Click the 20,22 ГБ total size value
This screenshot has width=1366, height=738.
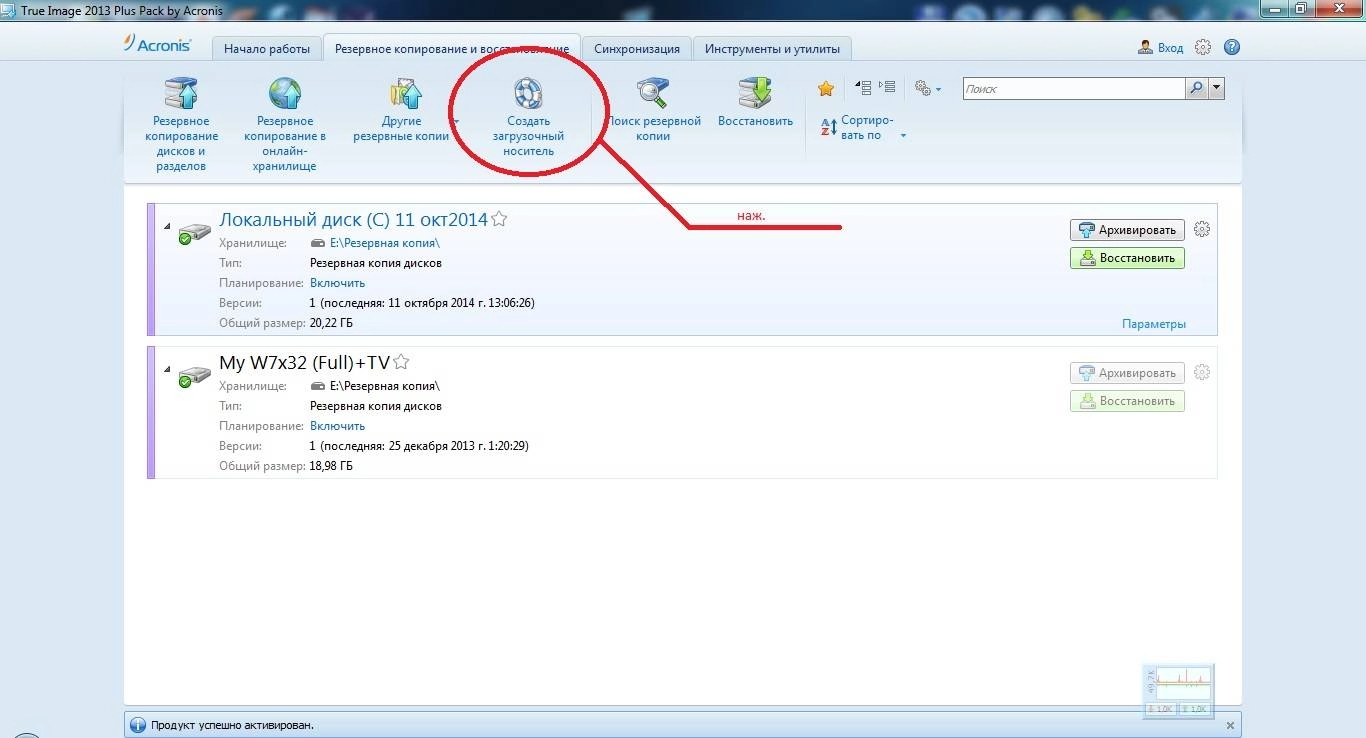[x=331, y=323]
